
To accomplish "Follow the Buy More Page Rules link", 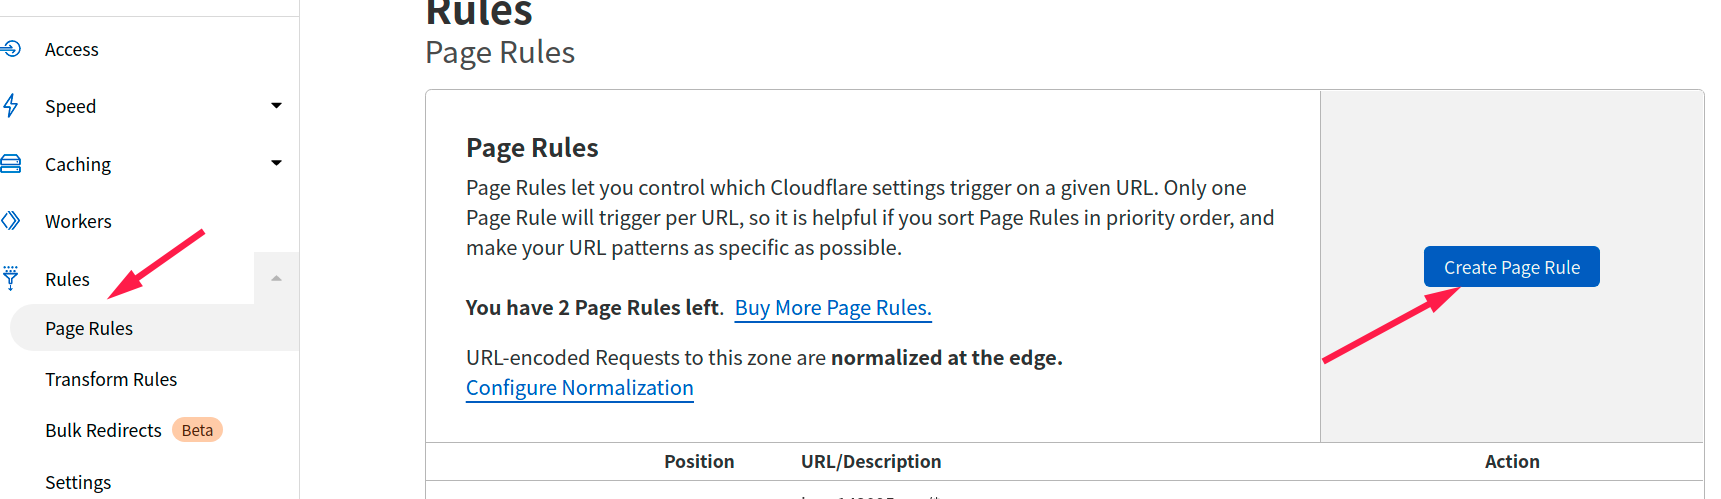I will tap(833, 308).
